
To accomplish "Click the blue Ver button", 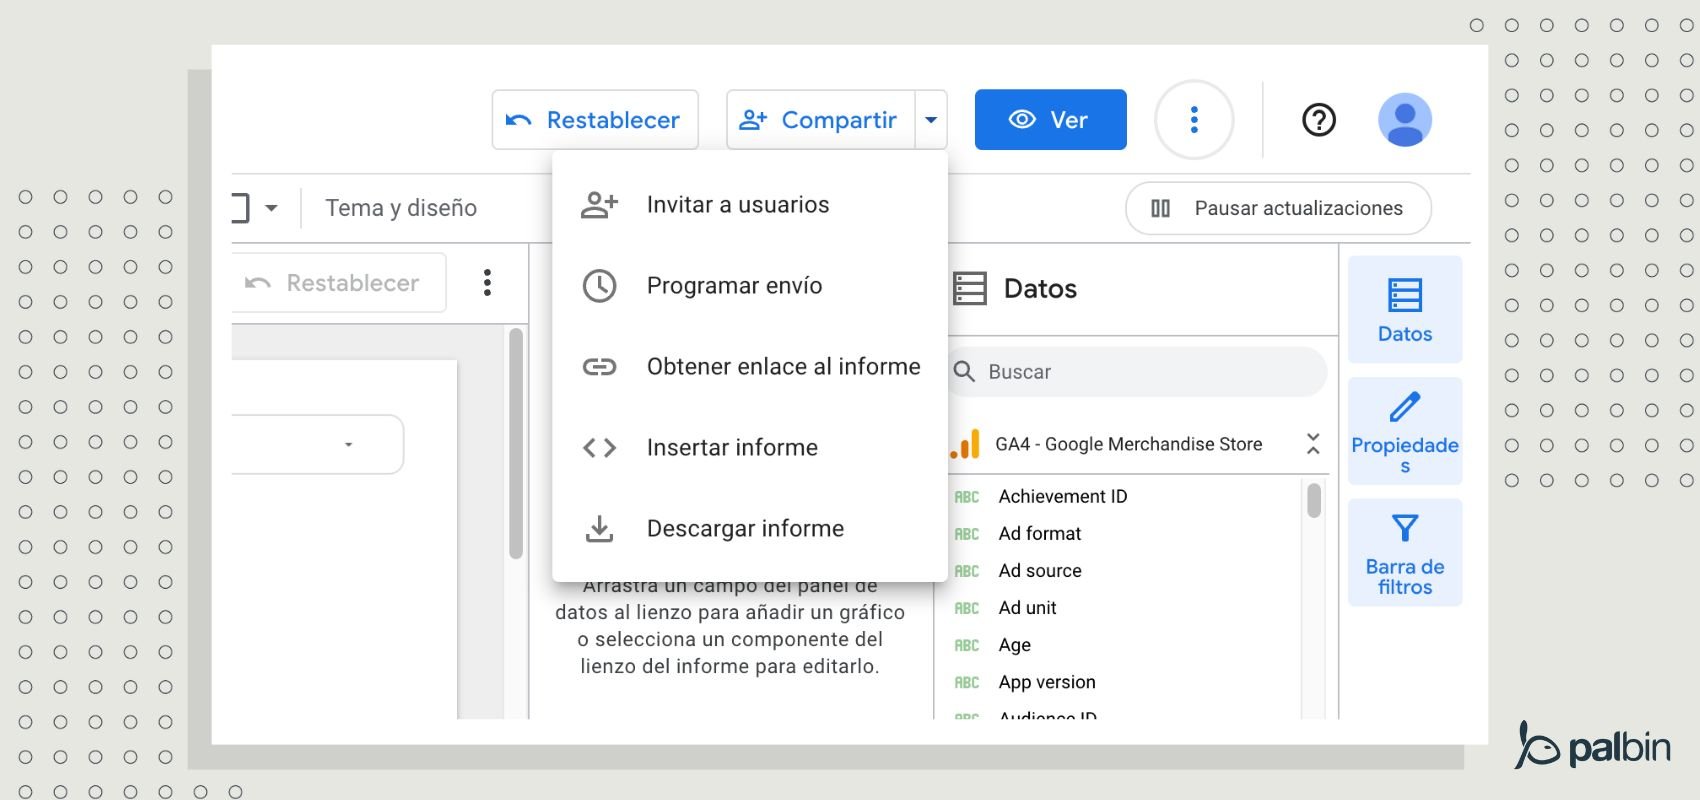I will pyautogui.click(x=1050, y=120).
